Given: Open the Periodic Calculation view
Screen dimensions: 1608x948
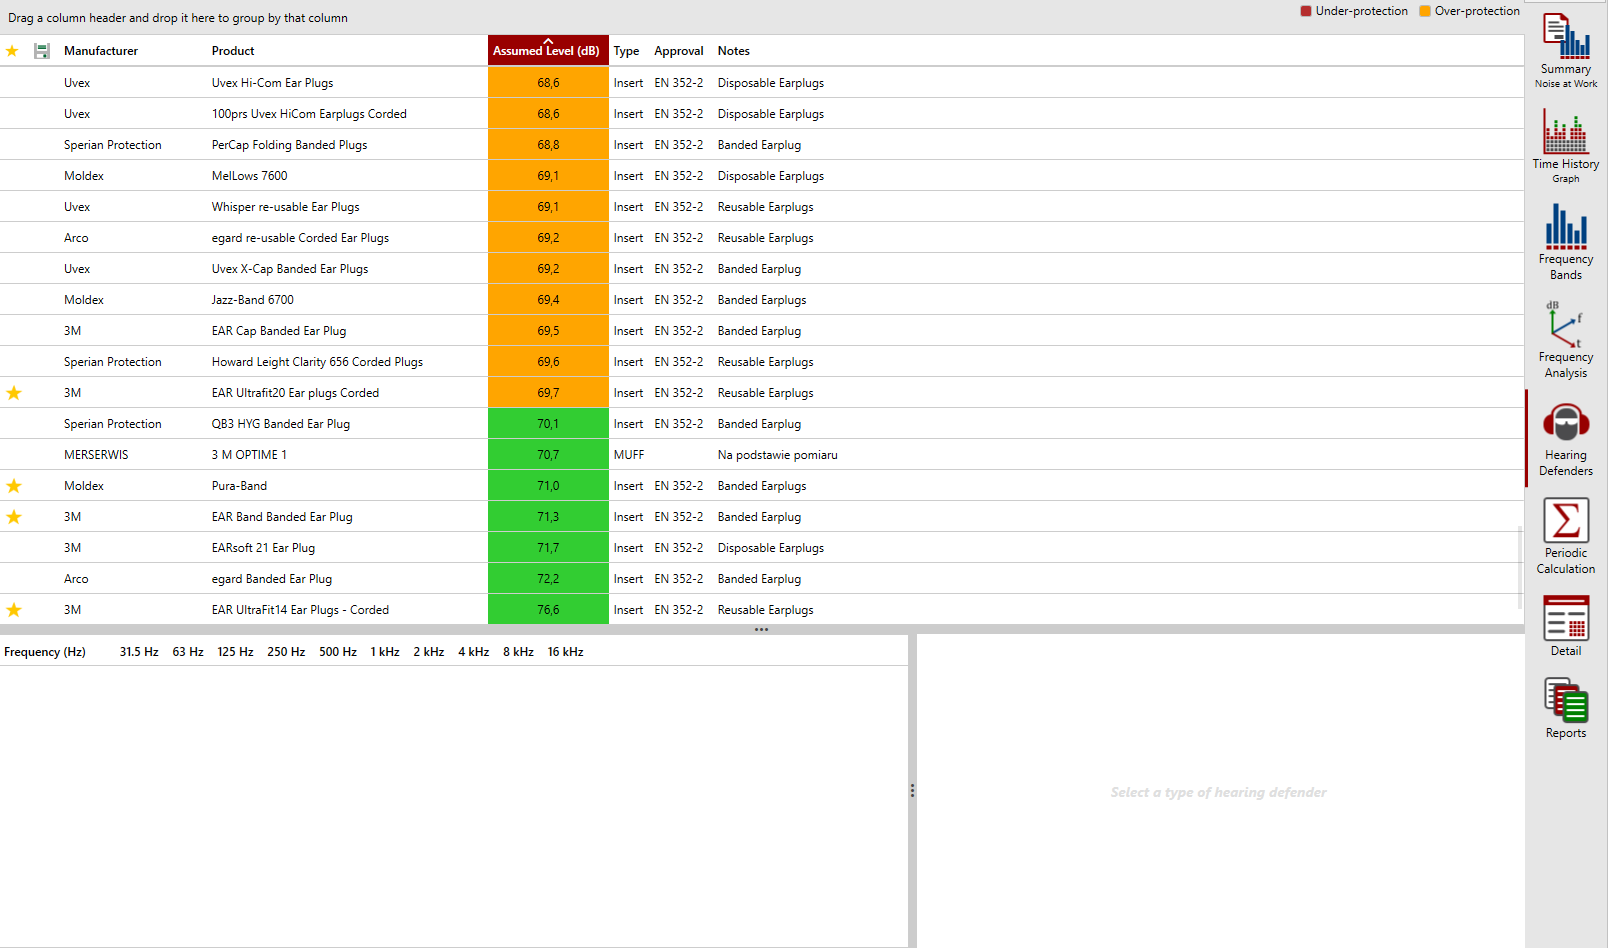Looking at the screenshot, I should tap(1566, 537).
